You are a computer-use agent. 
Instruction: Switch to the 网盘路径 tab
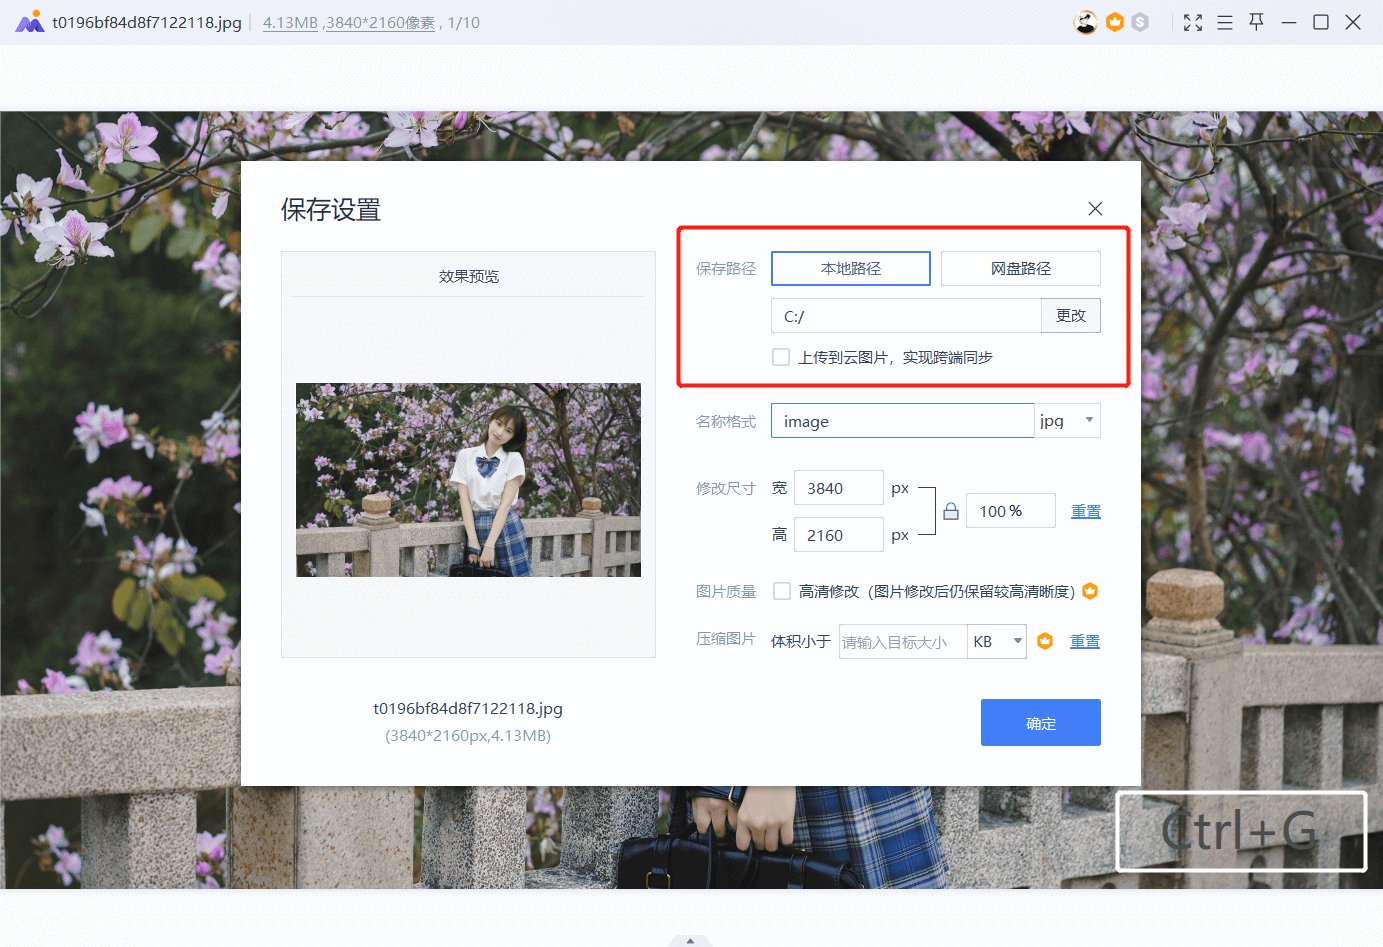[1020, 268]
